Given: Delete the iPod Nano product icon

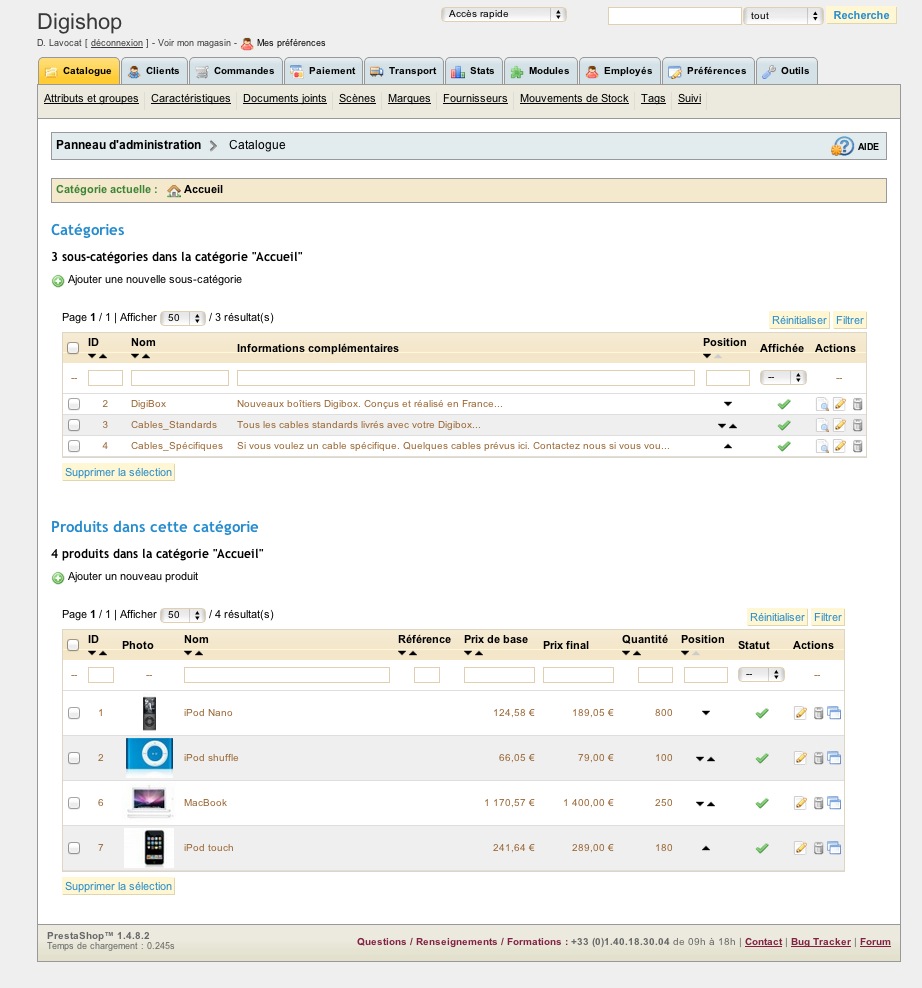Looking at the screenshot, I should [x=818, y=713].
